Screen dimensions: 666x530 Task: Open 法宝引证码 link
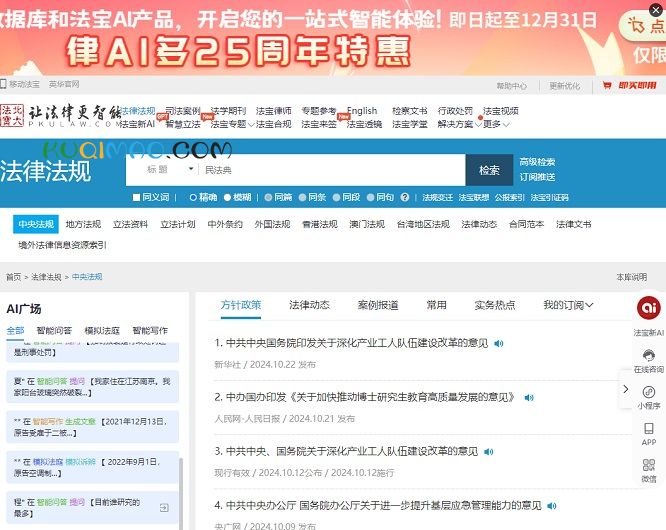[549, 197]
